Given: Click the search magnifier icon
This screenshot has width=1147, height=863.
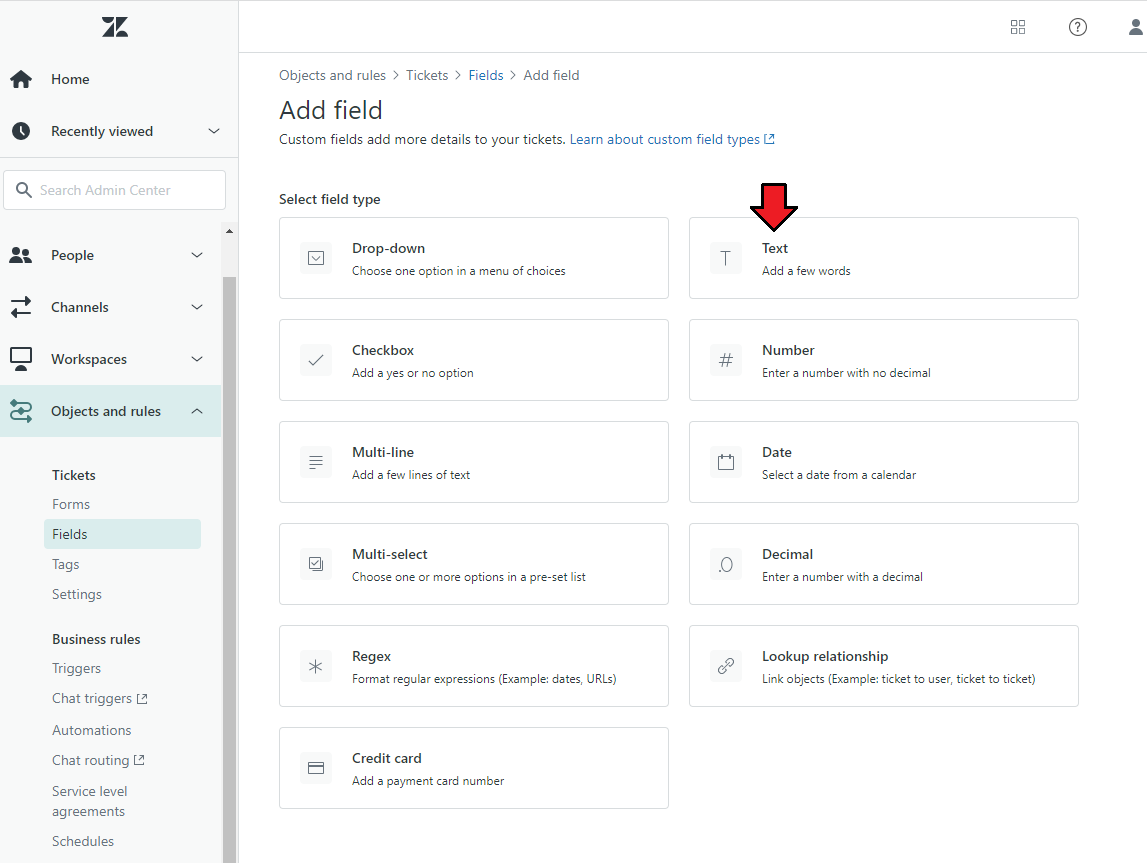Looking at the screenshot, I should [x=23, y=190].
